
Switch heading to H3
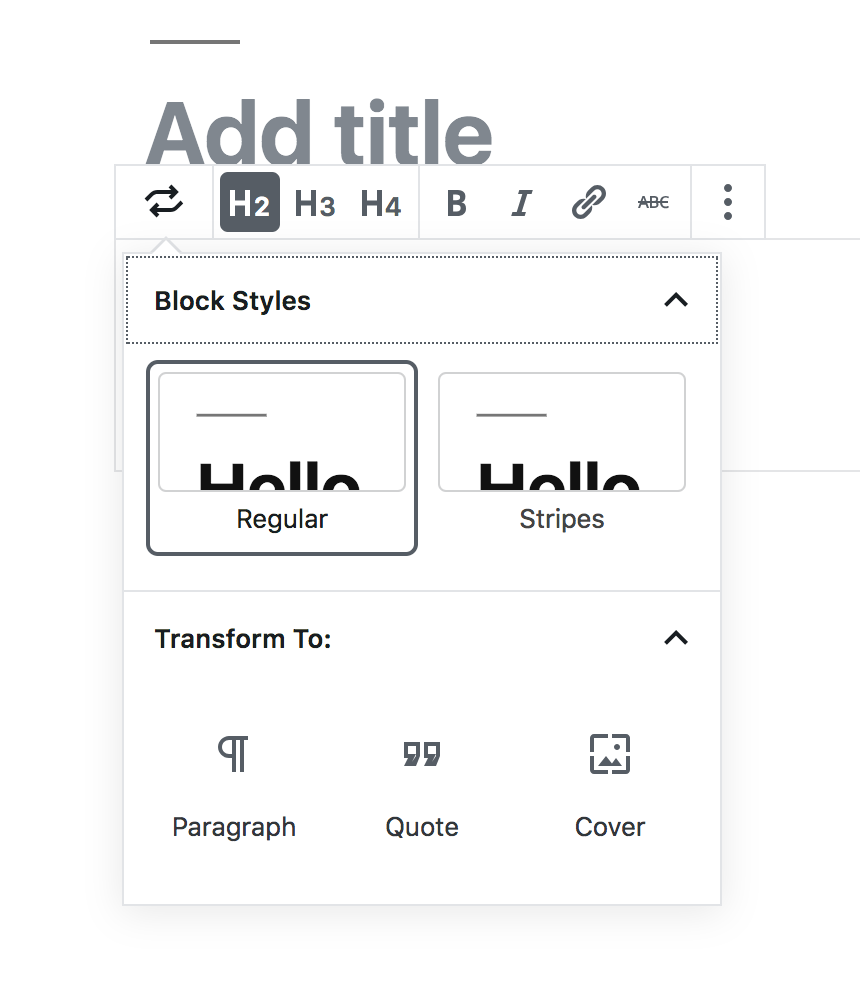tap(315, 203)
